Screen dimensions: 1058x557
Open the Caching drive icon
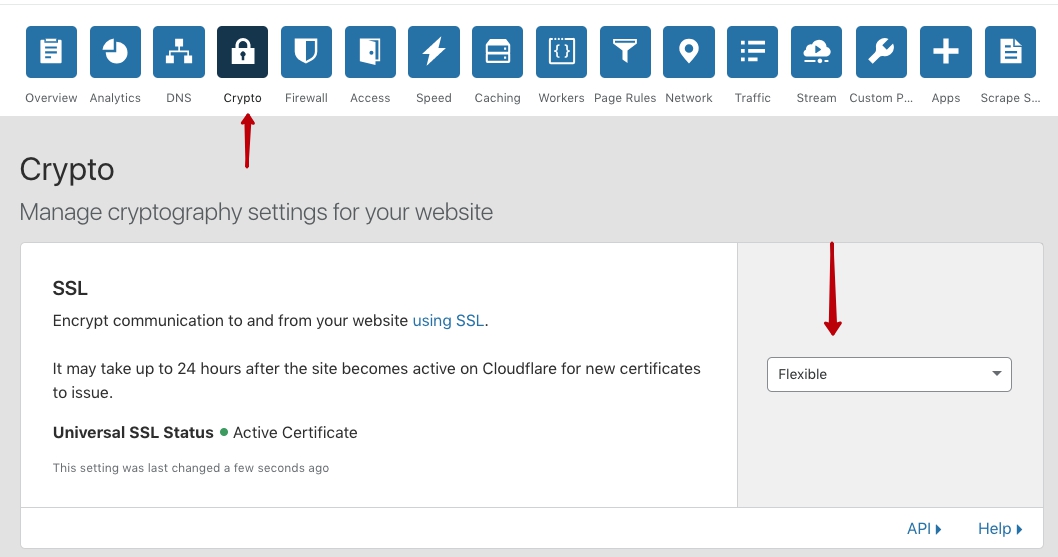tap(497, 52)
